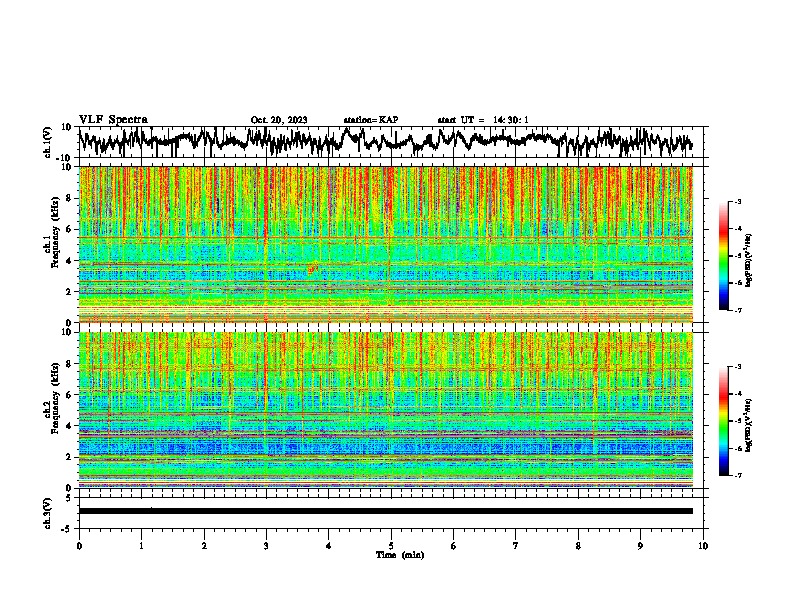This screenshot has width=792, height=612.
Task: Click the time axis tick label "3"
Action: (x=266, y=546)
